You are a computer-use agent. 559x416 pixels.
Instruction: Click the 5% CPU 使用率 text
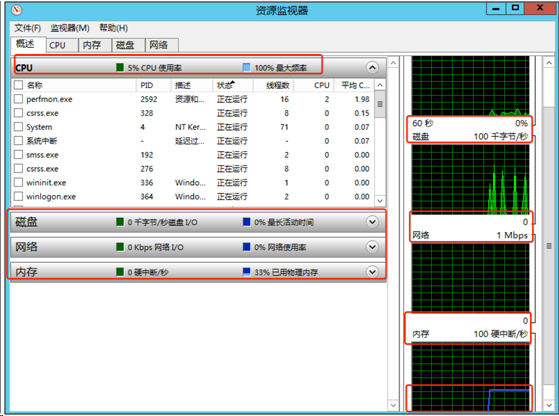(155, 68)
